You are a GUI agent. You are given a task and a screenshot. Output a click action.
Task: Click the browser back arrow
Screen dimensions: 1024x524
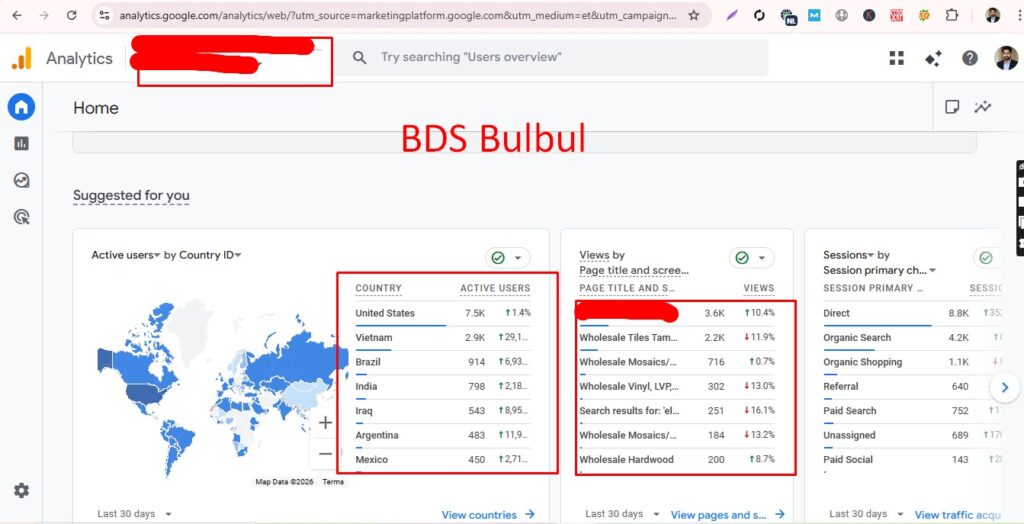[17, 15]
